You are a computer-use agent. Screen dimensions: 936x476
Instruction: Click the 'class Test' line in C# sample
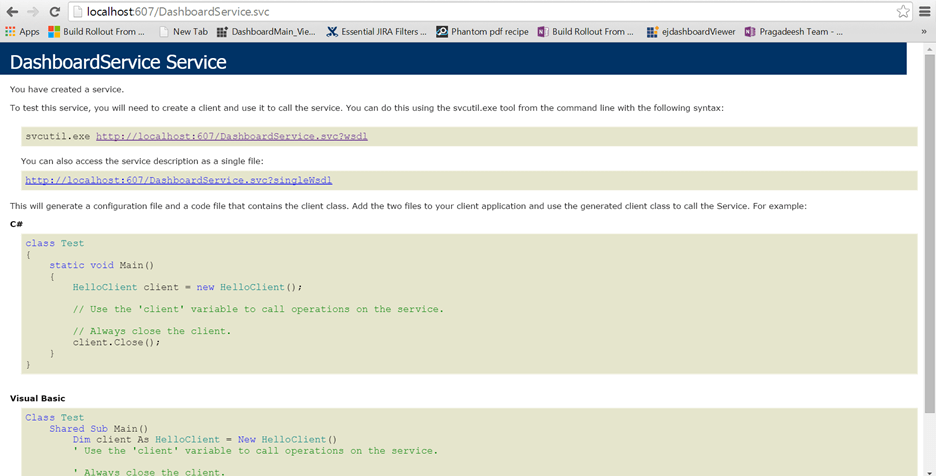coord(54,243)
